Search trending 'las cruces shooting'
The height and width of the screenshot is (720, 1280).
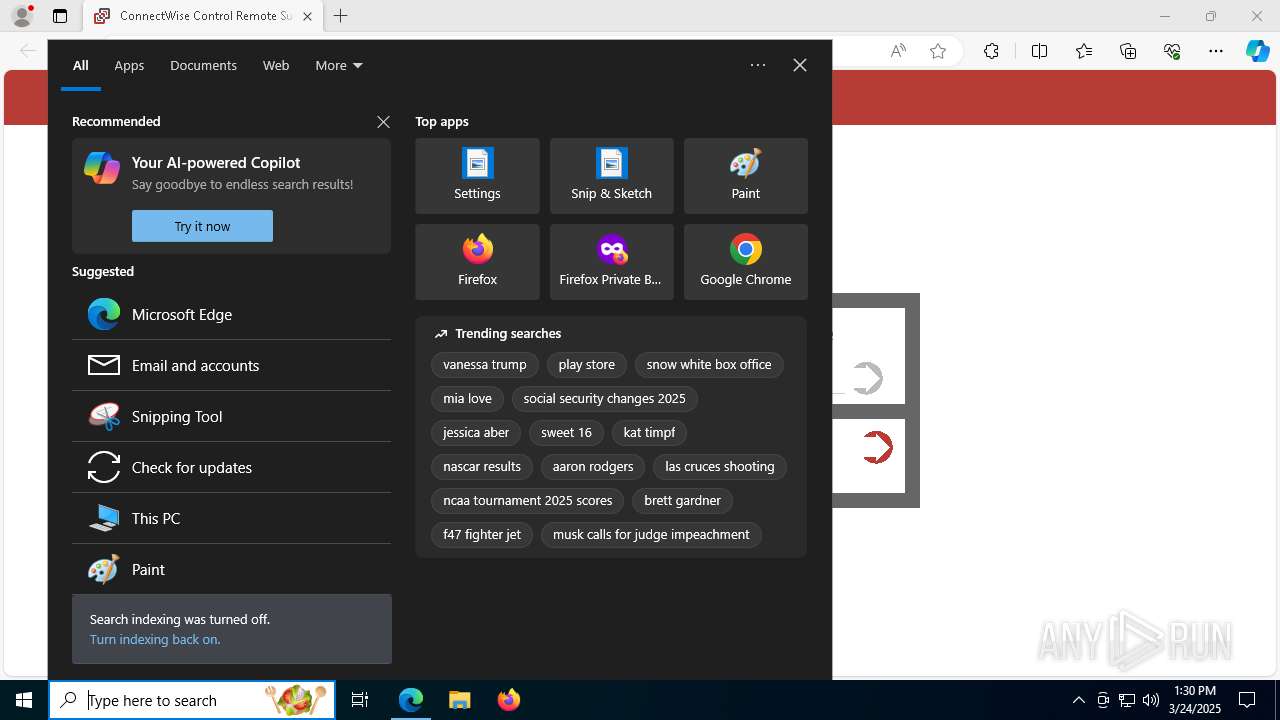click(720, 467)
